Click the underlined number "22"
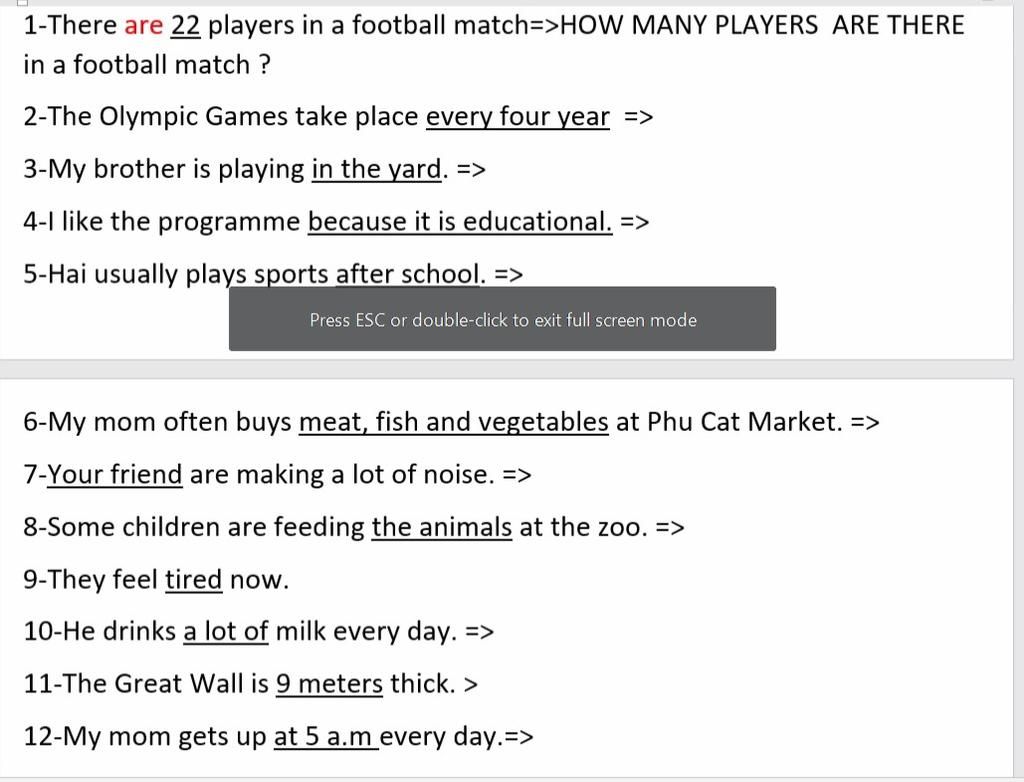This screenshot has width=1024, height=782. [x=186, y=26]
